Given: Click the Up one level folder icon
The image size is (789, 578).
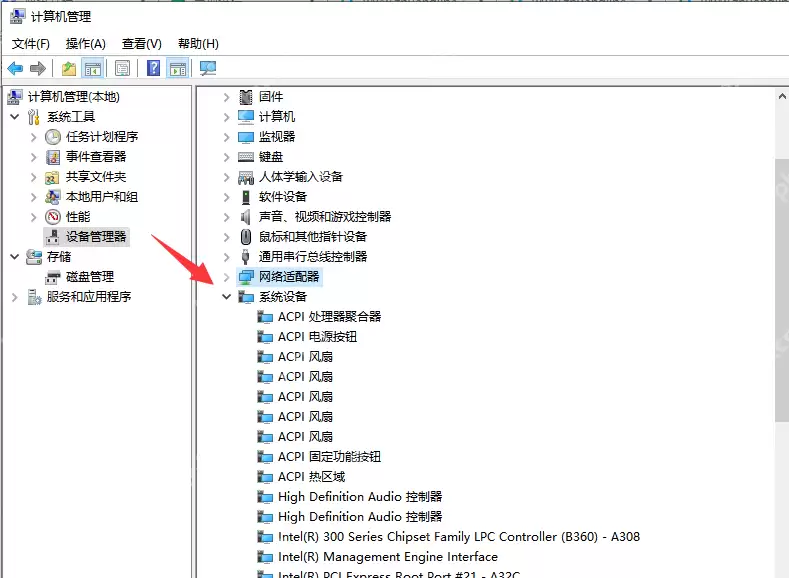Looking at the screenshot, I should coord(69,68).
